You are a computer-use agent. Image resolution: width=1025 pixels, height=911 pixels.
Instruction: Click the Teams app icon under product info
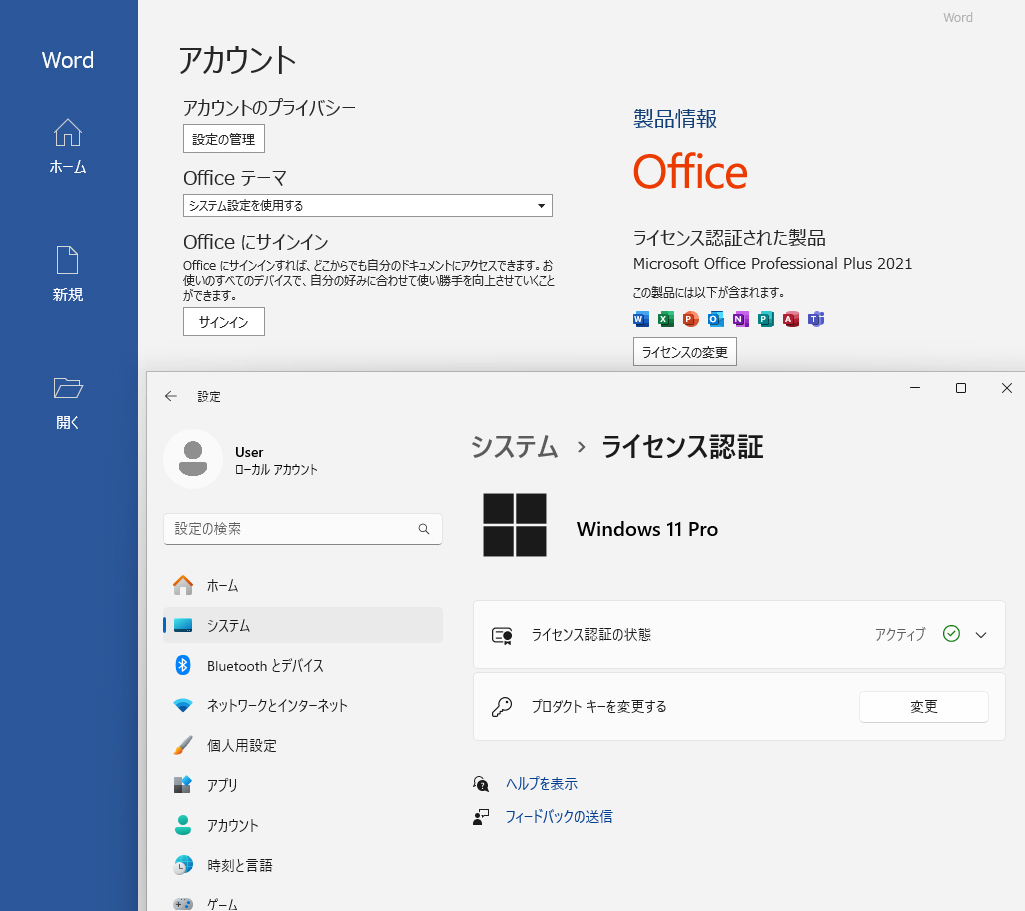[x=816, y=319]
